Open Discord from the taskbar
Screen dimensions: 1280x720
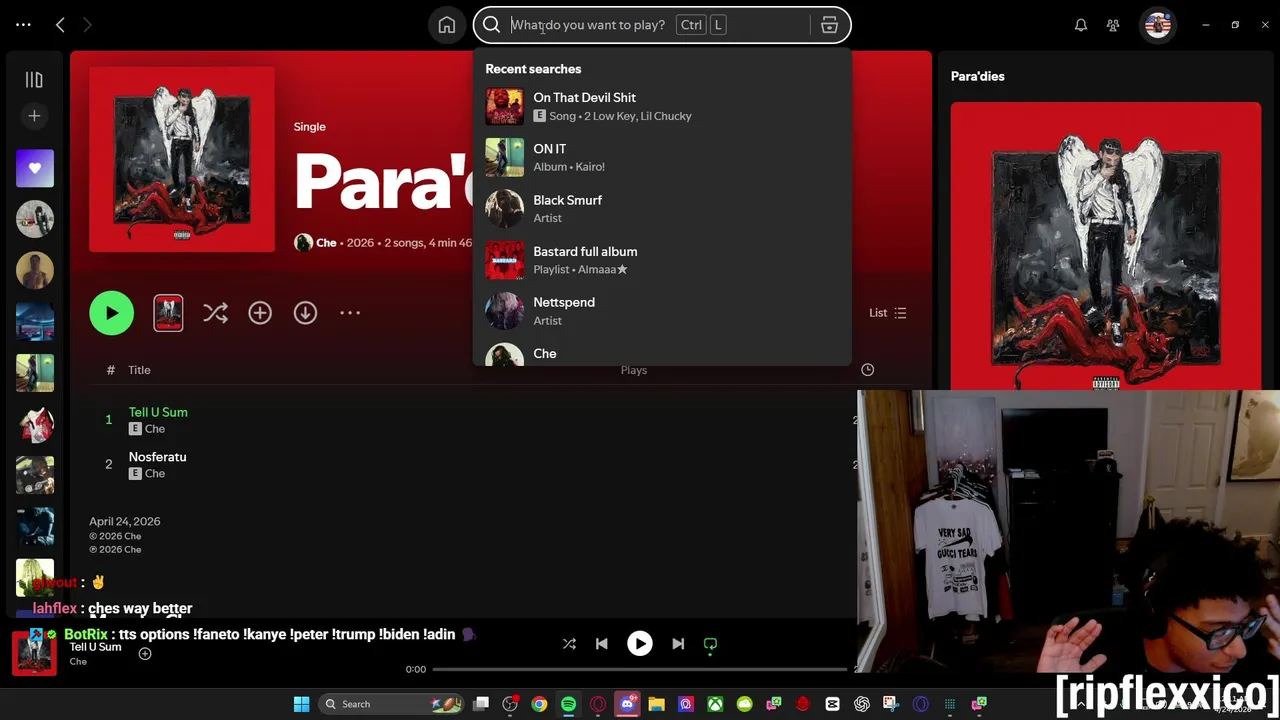pos(627,704)
